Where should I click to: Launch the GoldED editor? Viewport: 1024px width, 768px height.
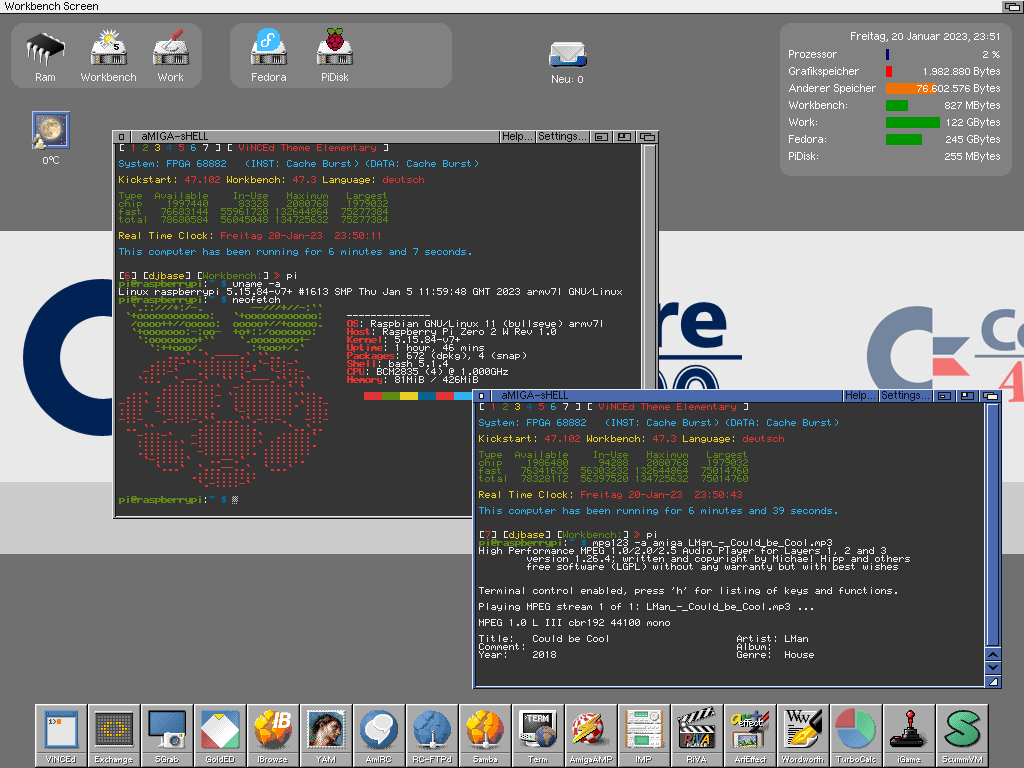219,735
